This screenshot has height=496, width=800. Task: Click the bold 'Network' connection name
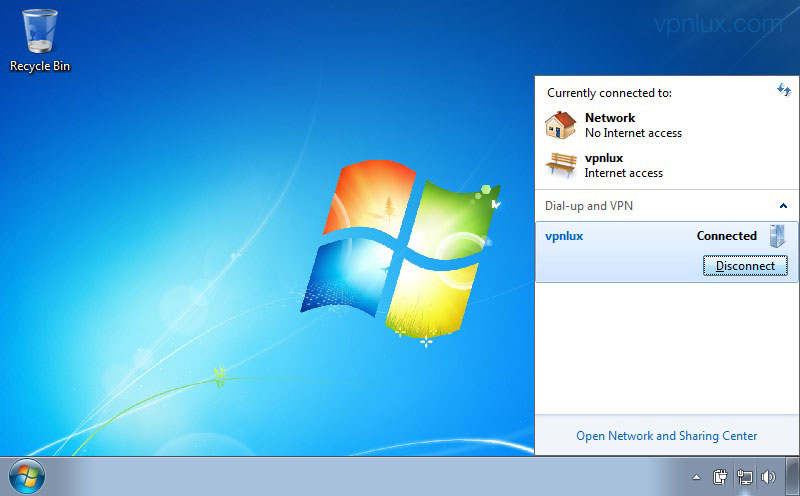tap(610, 118)
